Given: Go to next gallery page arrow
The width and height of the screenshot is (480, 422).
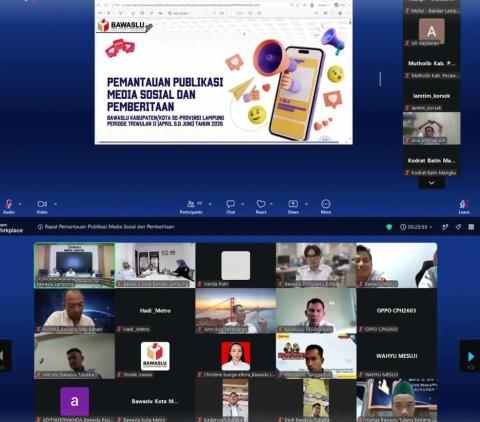Looking at the screenshot, I should [470, 357].
